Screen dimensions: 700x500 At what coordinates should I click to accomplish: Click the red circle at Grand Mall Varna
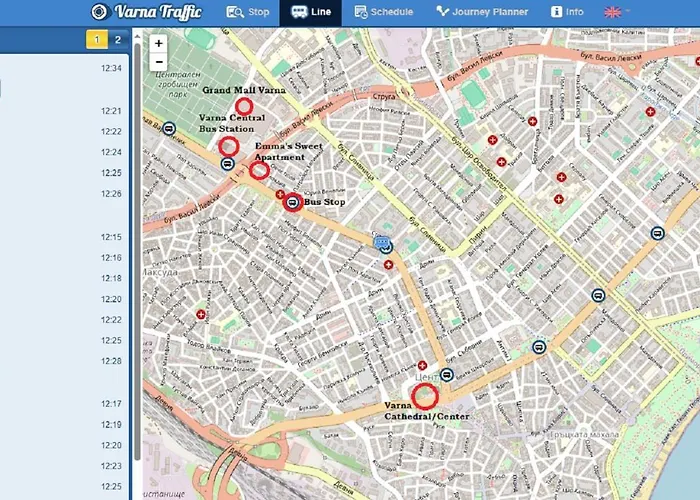point(243,106)
